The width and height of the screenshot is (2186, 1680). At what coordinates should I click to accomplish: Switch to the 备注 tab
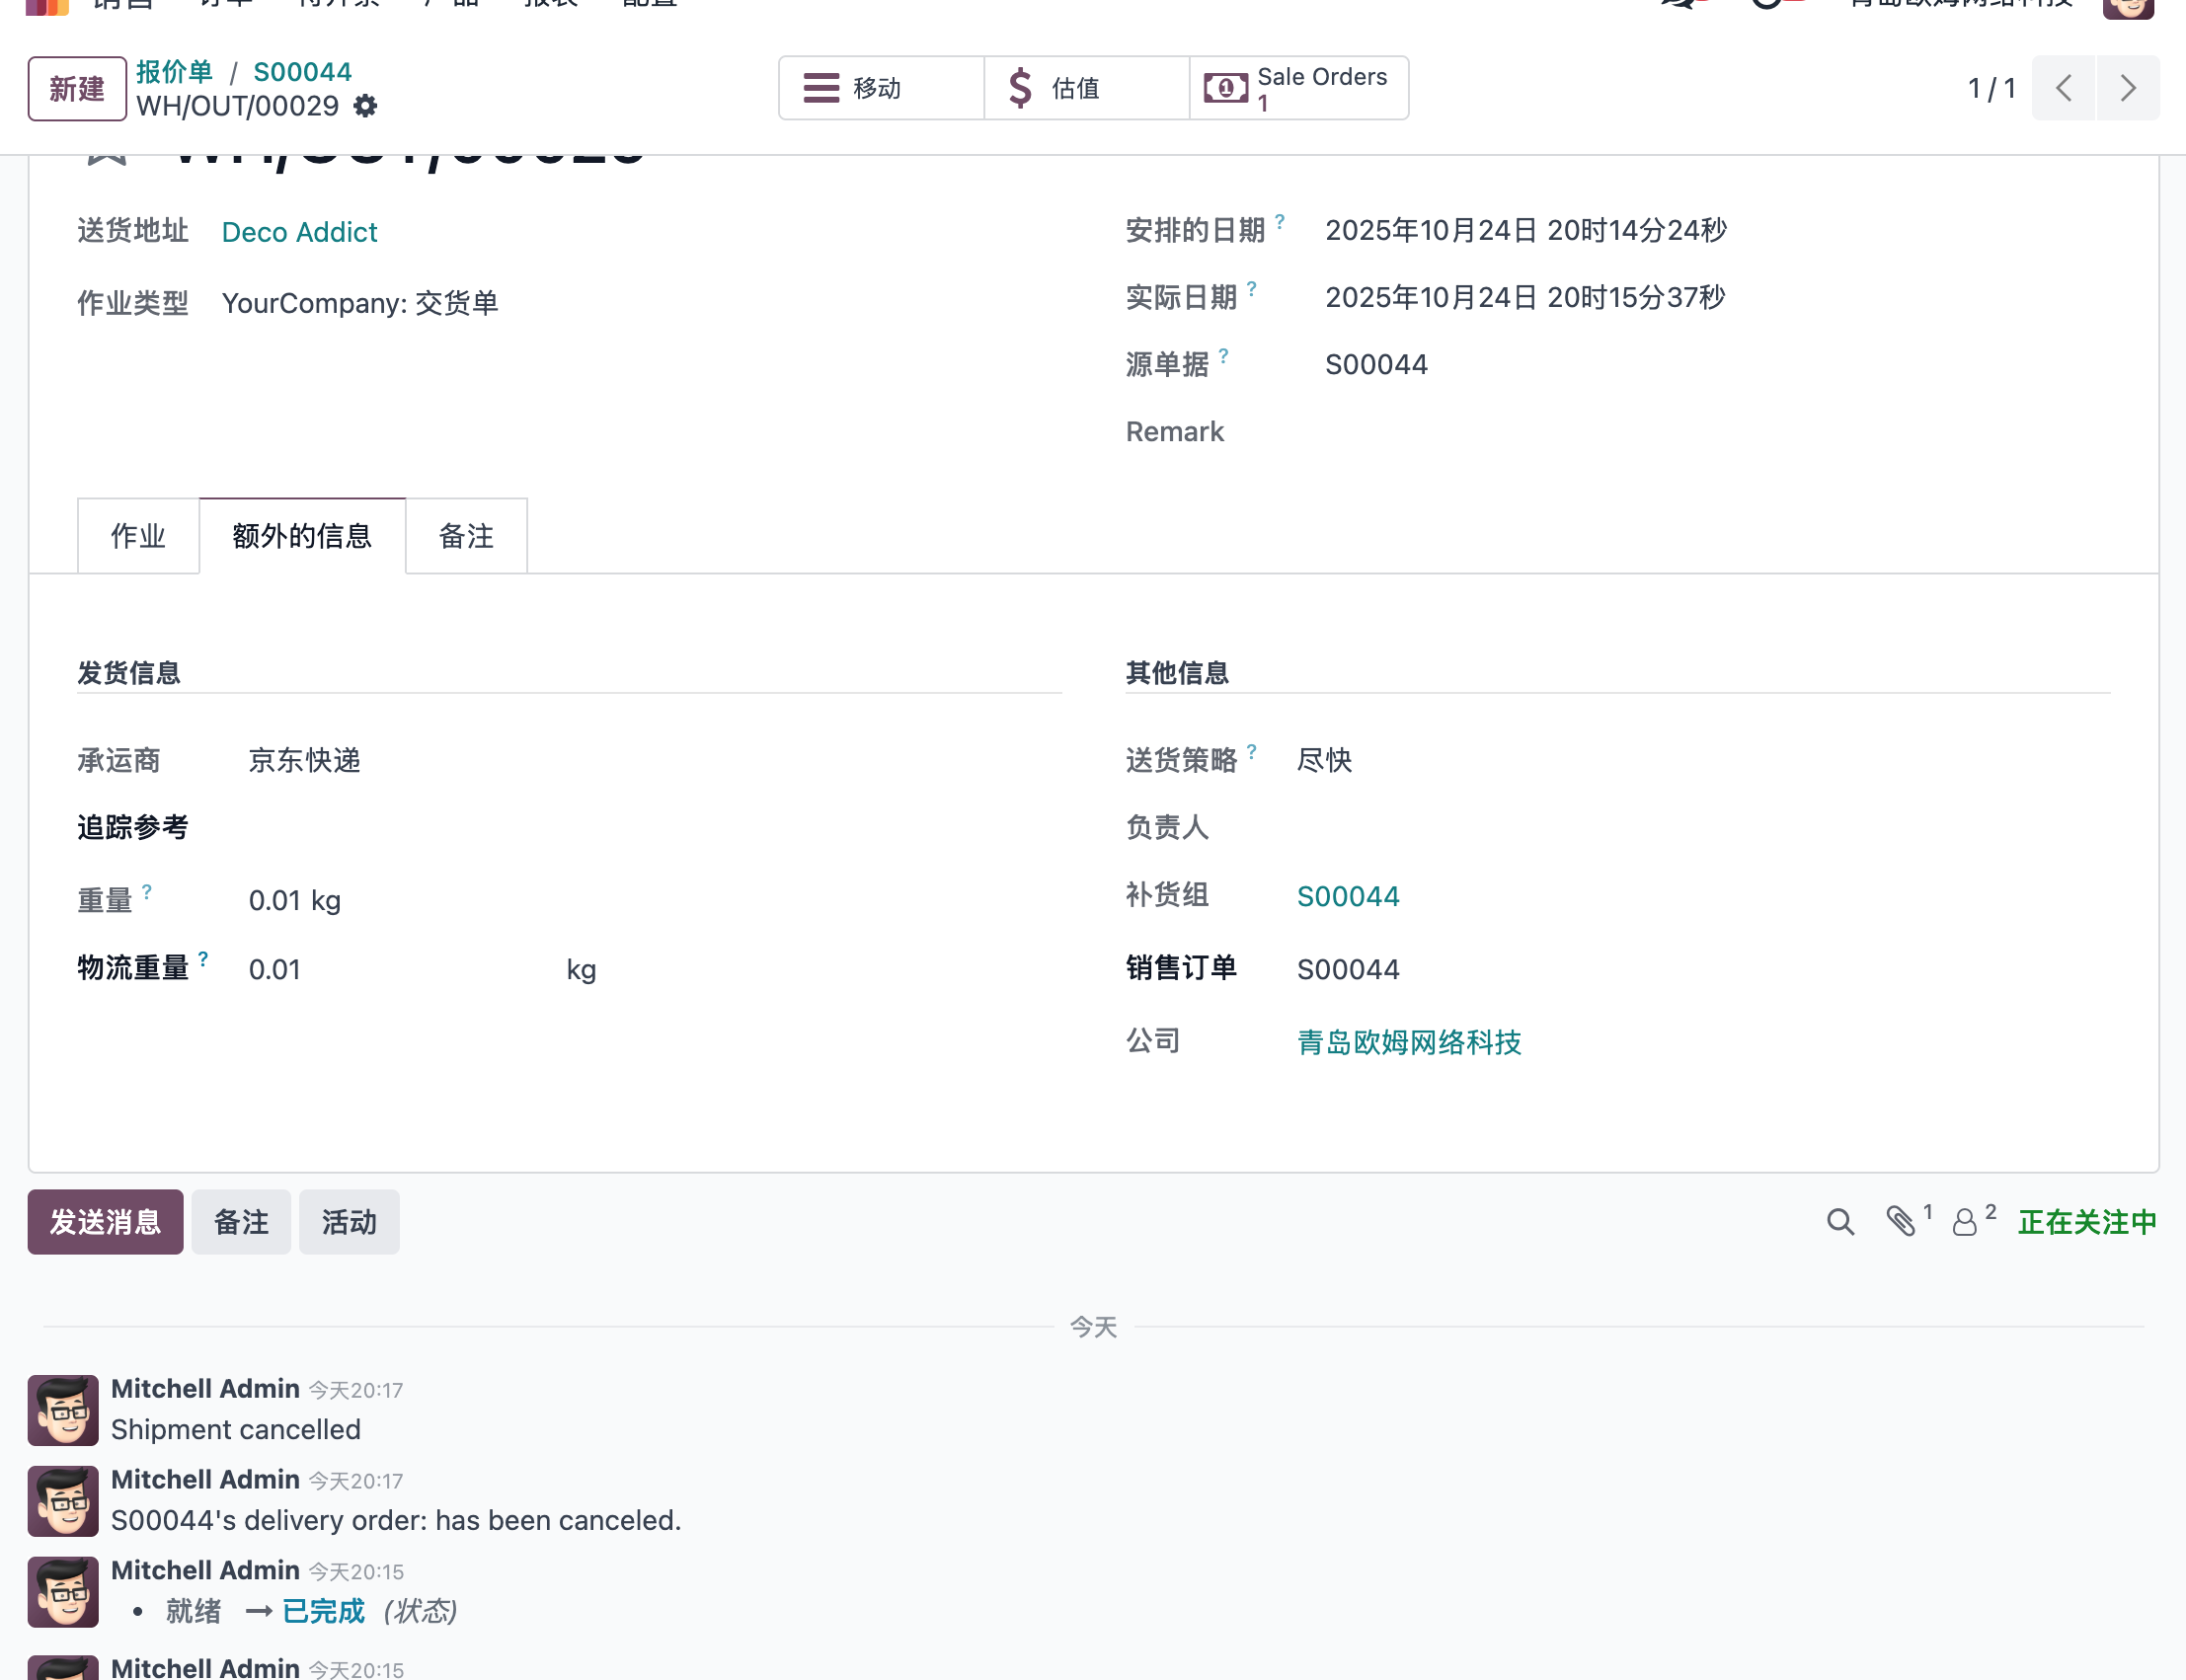(466, 536)
